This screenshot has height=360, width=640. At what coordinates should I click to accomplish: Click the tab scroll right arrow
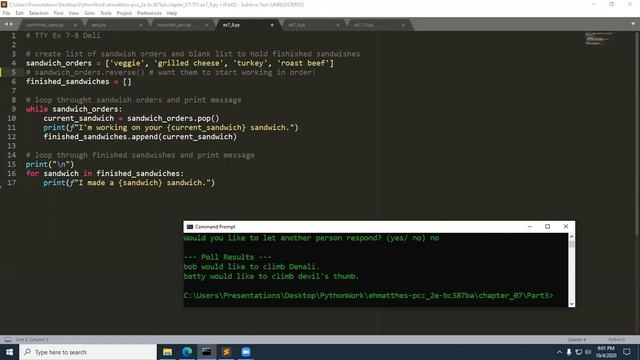pyautogui.click(x=11, y=24)
